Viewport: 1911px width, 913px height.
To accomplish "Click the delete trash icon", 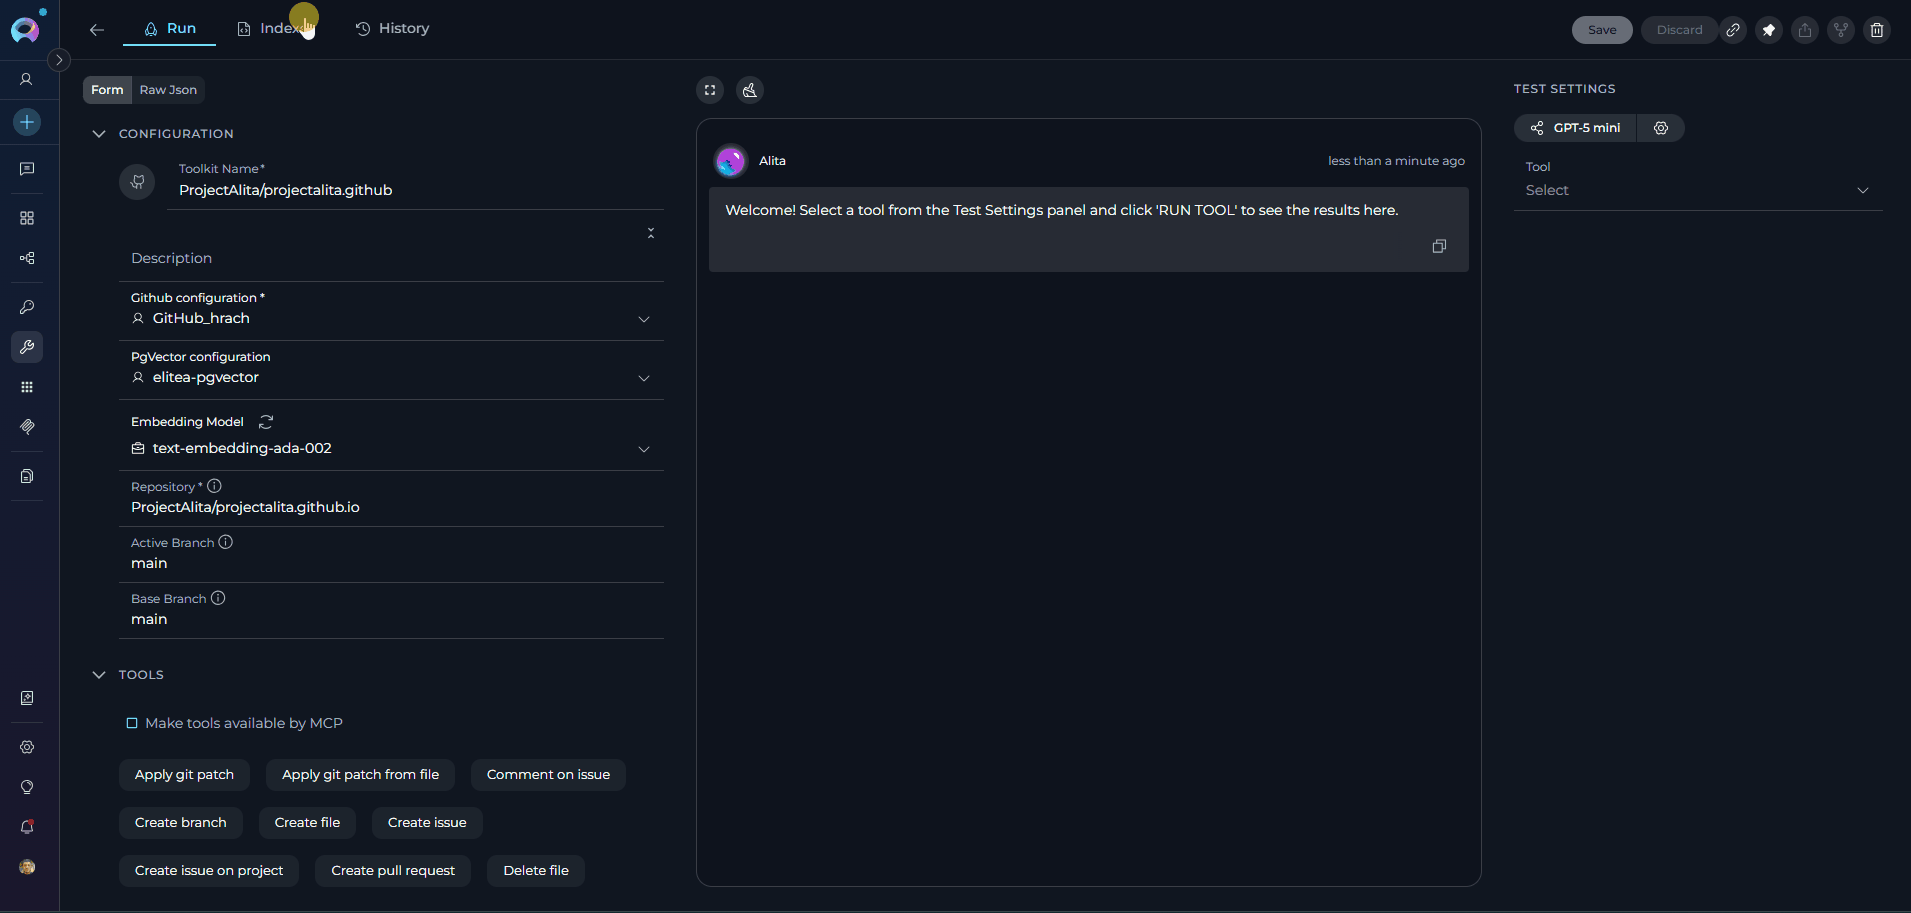I will point(1877,30).
